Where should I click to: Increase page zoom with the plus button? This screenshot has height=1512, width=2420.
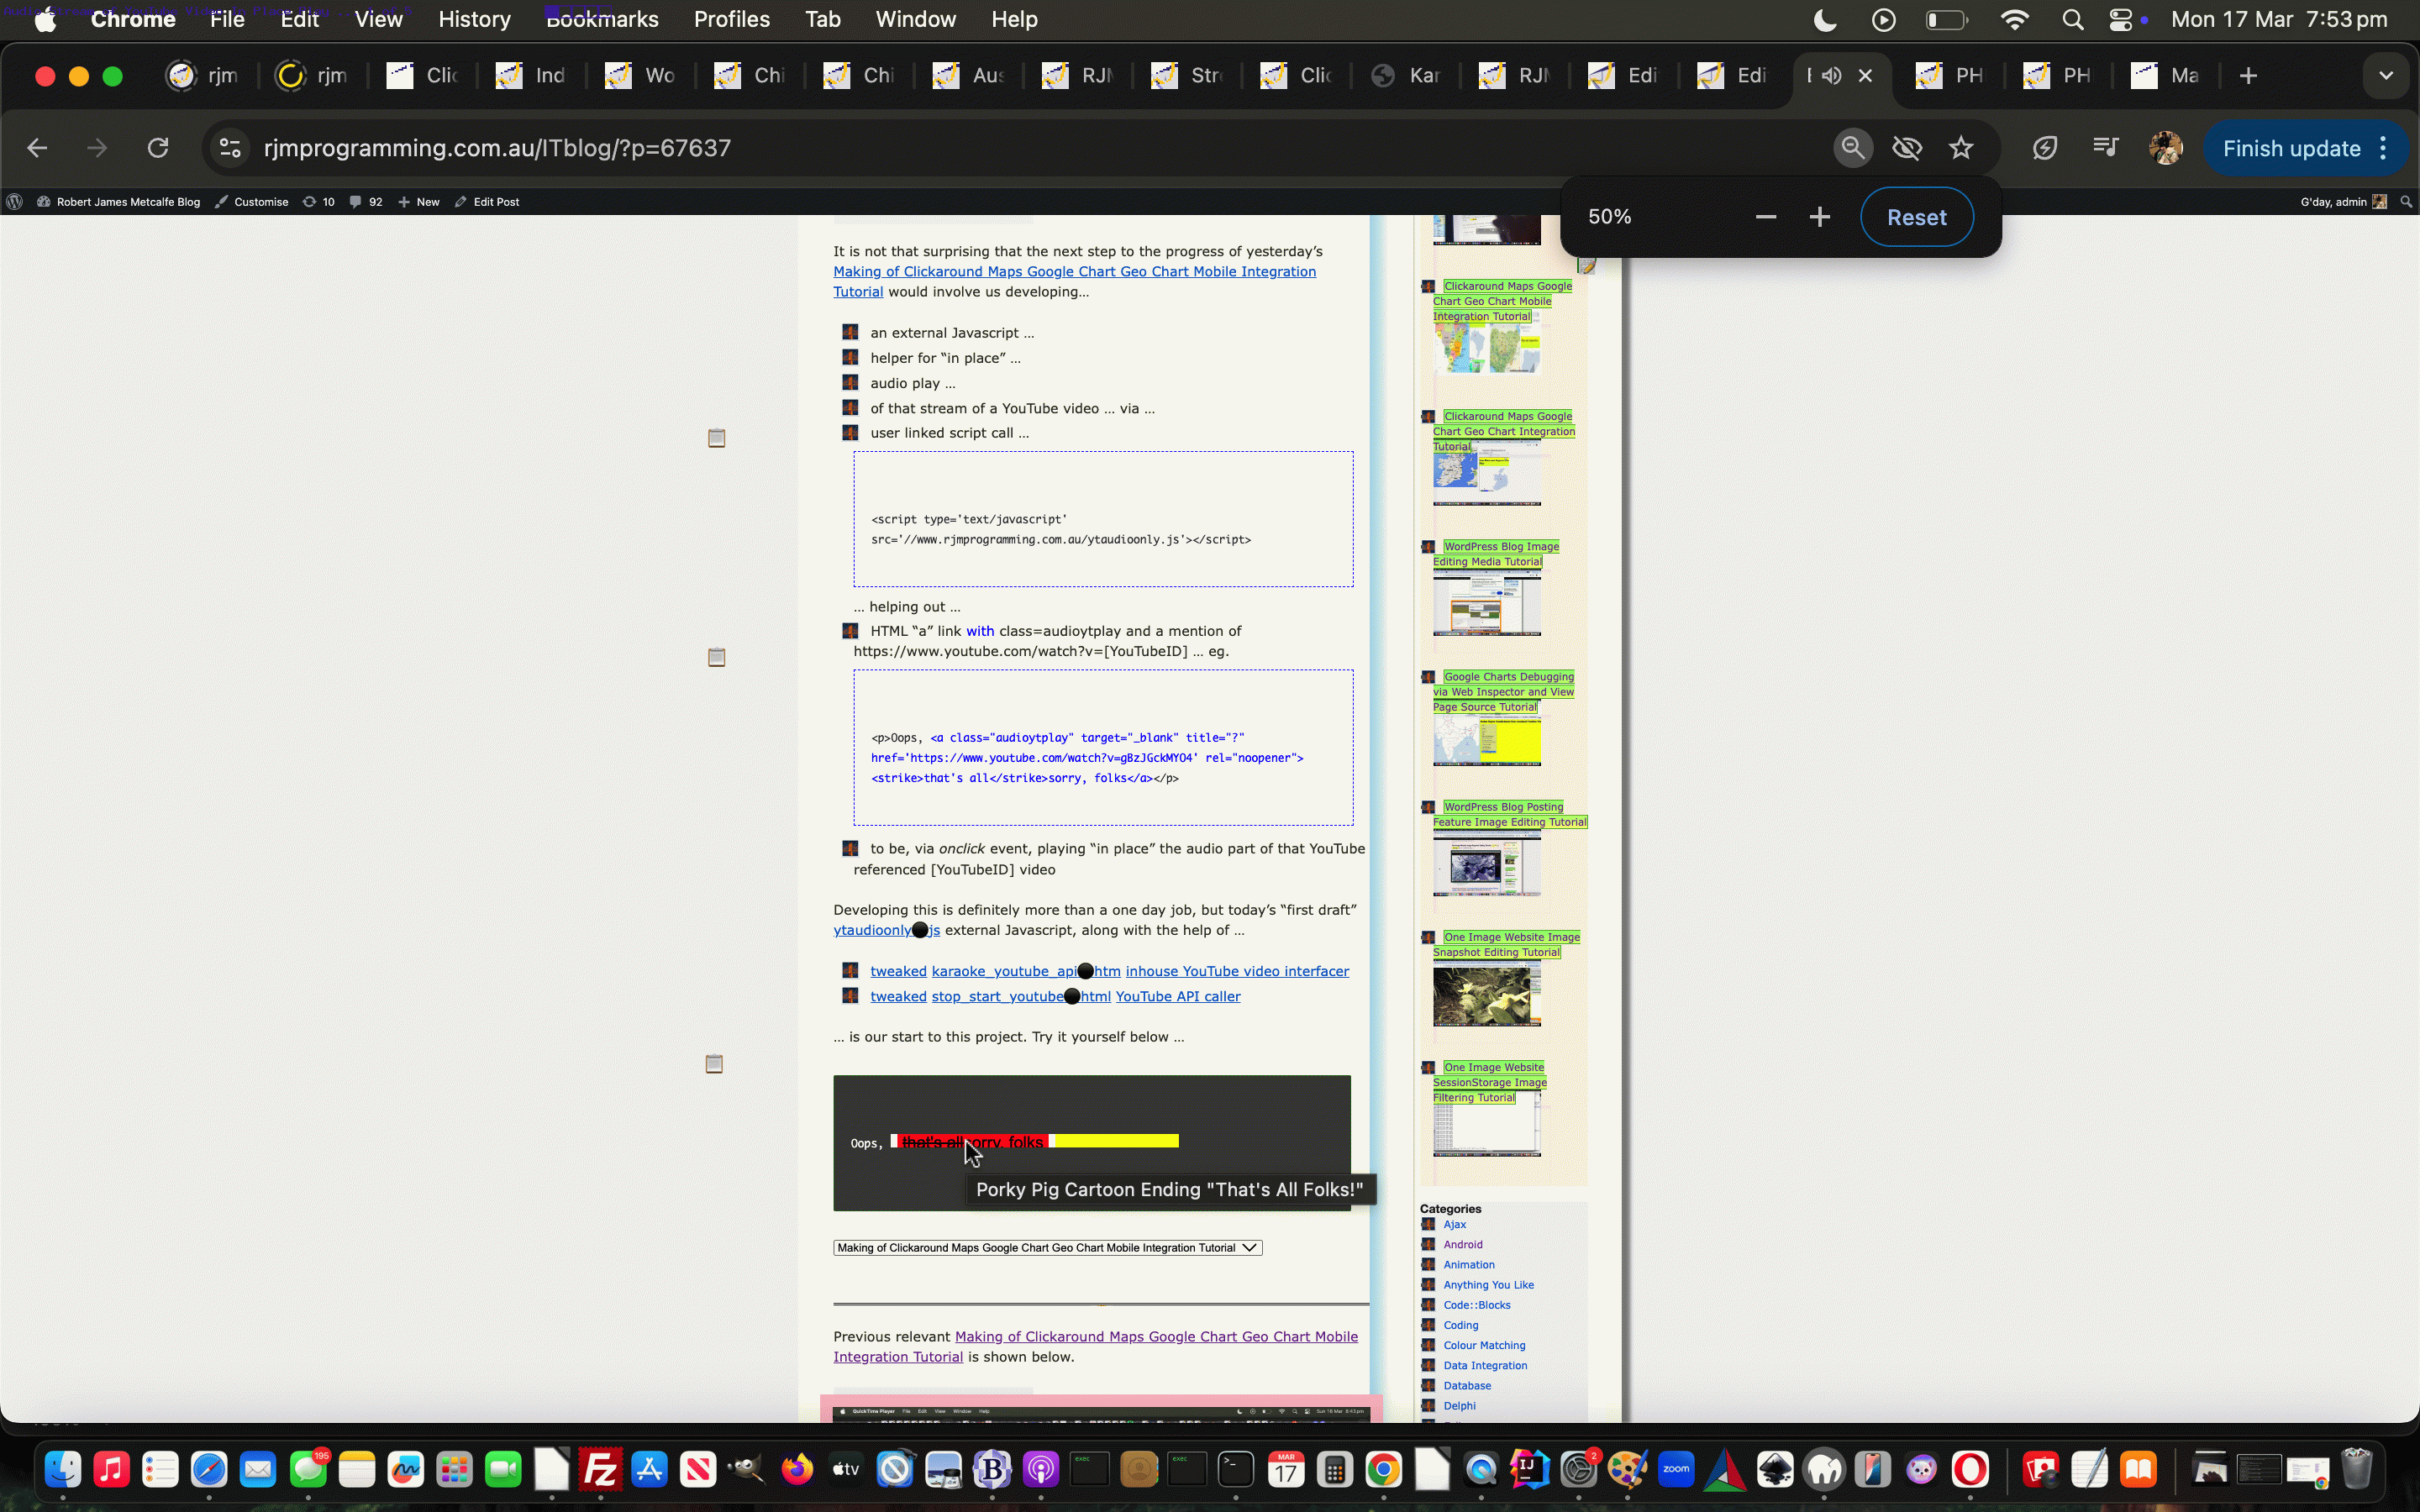point(1819,217)
